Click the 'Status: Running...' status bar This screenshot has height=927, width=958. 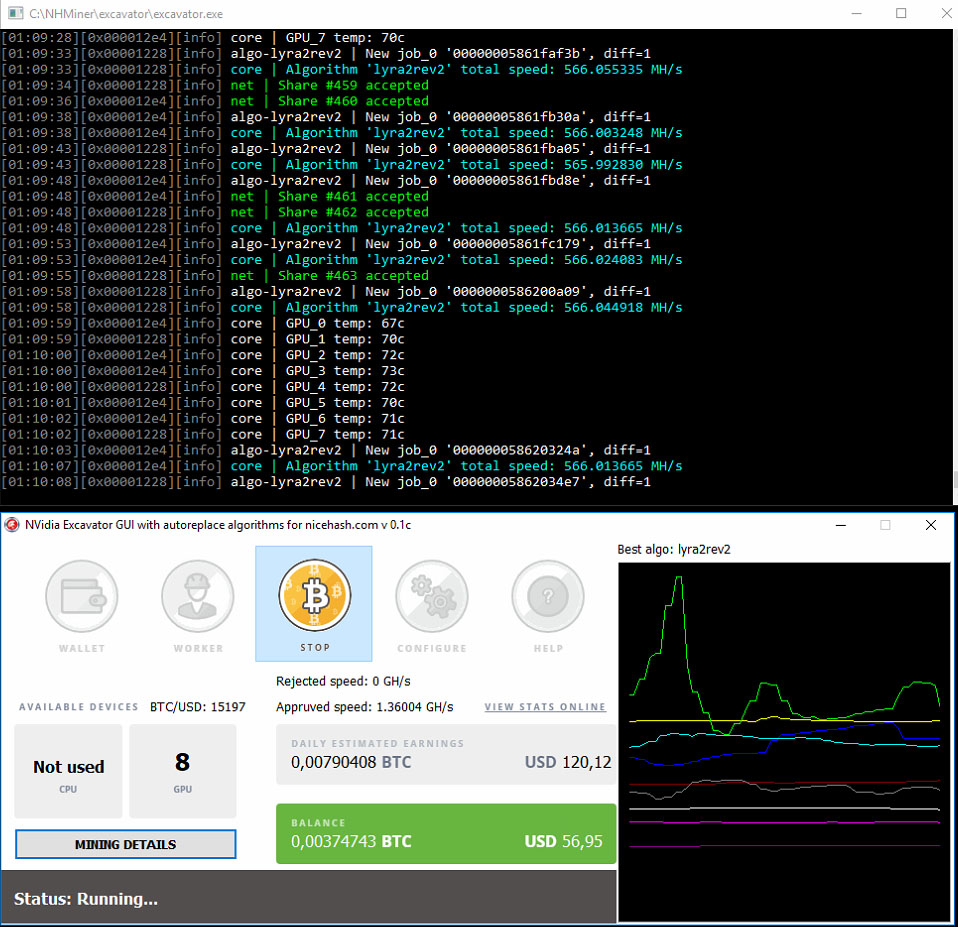click(308, 896)
